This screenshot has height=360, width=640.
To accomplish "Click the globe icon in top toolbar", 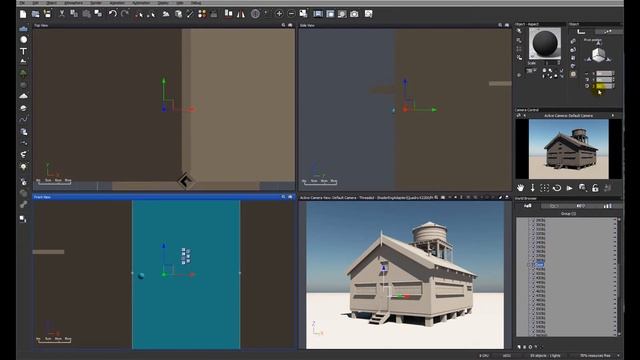I will [x=255, y=14].
